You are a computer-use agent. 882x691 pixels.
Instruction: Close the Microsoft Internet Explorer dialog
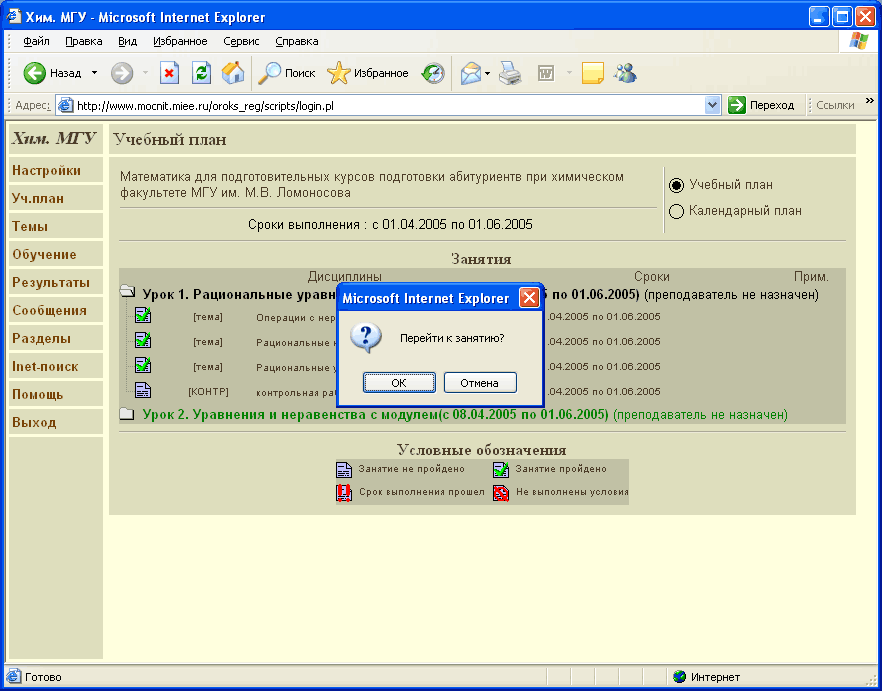coord(529,298)
